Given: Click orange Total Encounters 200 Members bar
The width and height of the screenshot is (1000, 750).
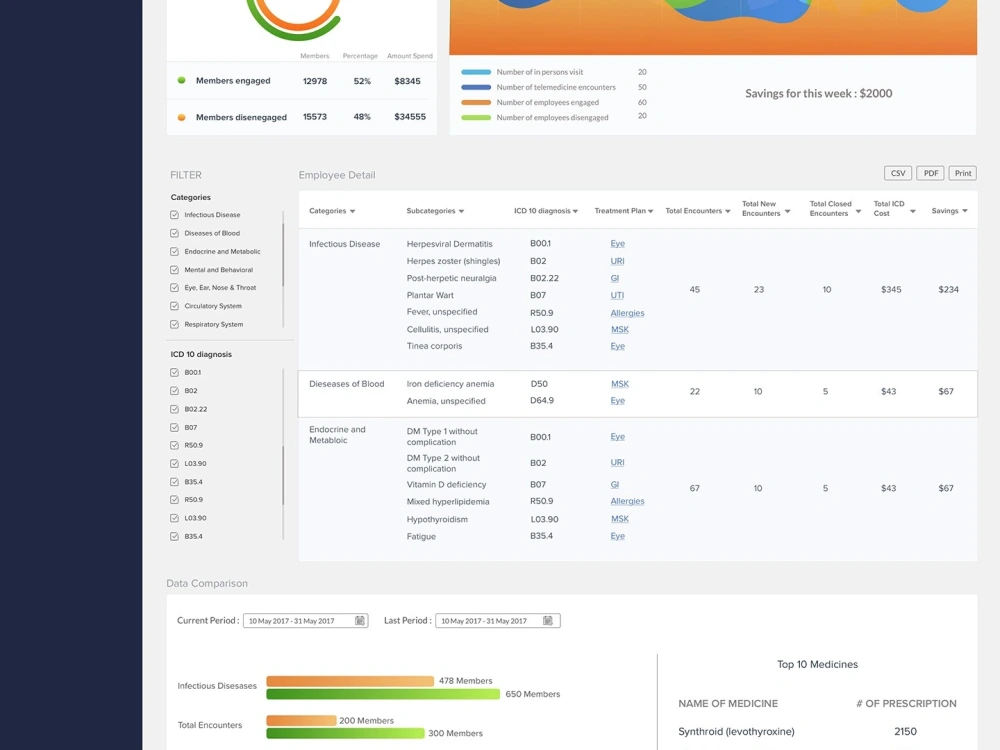Looking at the screenshot, I should tap(301, 721).
